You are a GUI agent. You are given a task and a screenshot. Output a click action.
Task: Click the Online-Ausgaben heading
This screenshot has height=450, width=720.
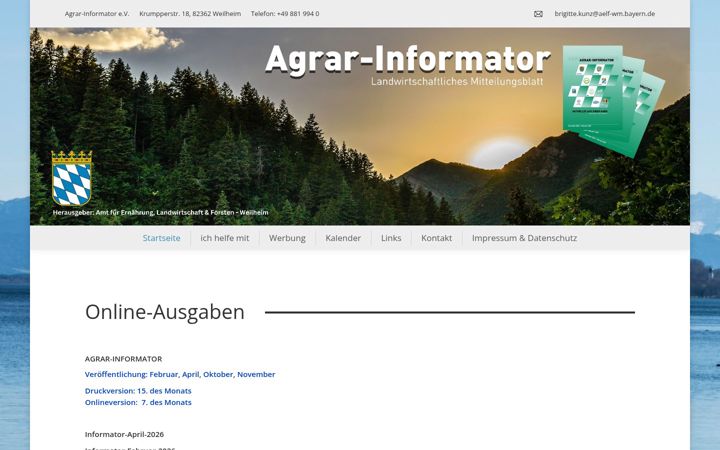click(165, 312)
